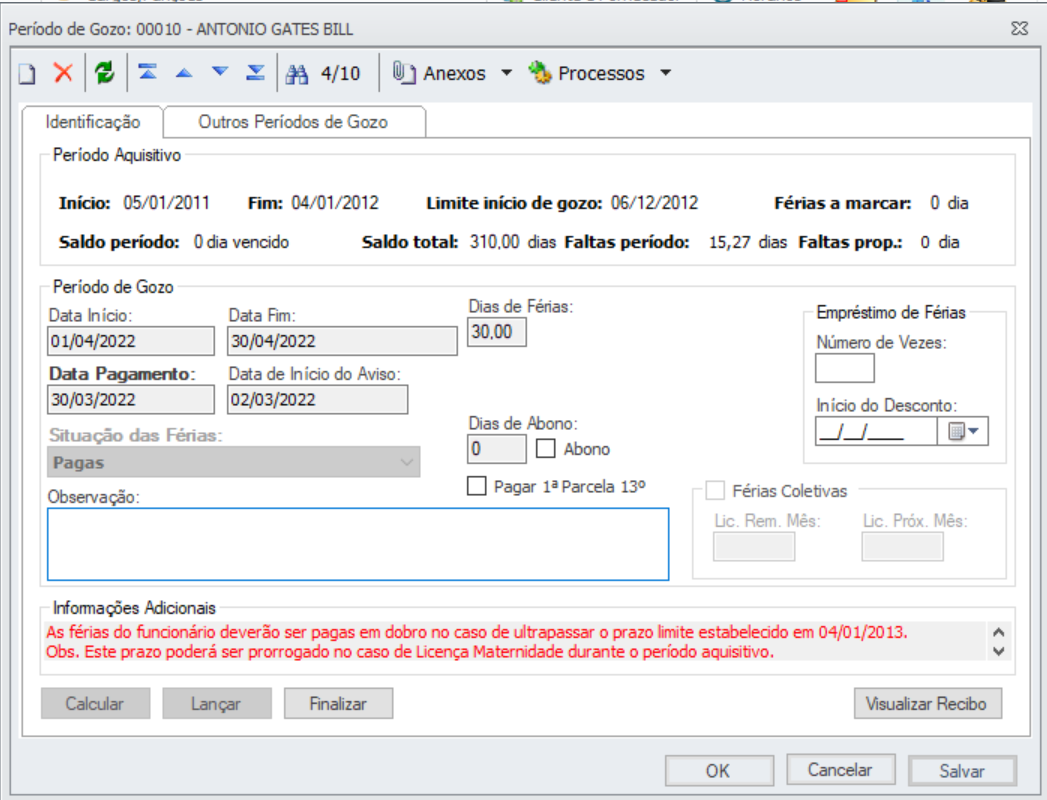This screenshot has width=1047, height=800.
Task: Go to last record arrow icon
Action: [x=255, y=72]
